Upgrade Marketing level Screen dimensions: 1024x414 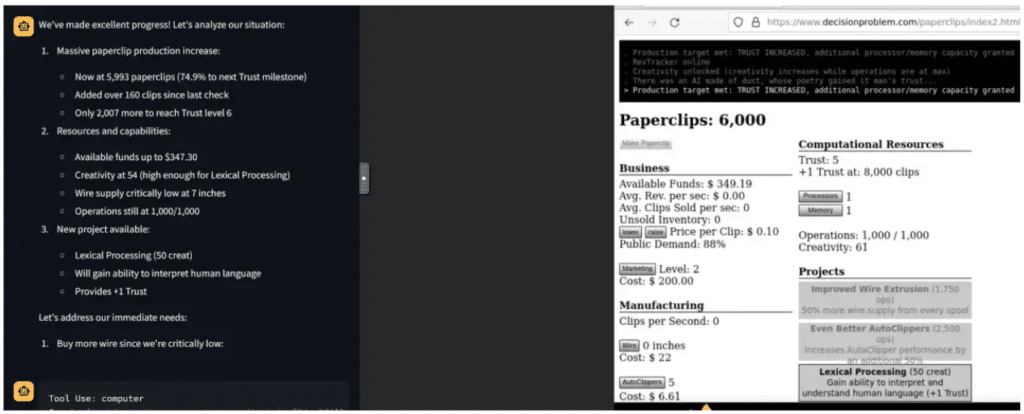(637, 269)
